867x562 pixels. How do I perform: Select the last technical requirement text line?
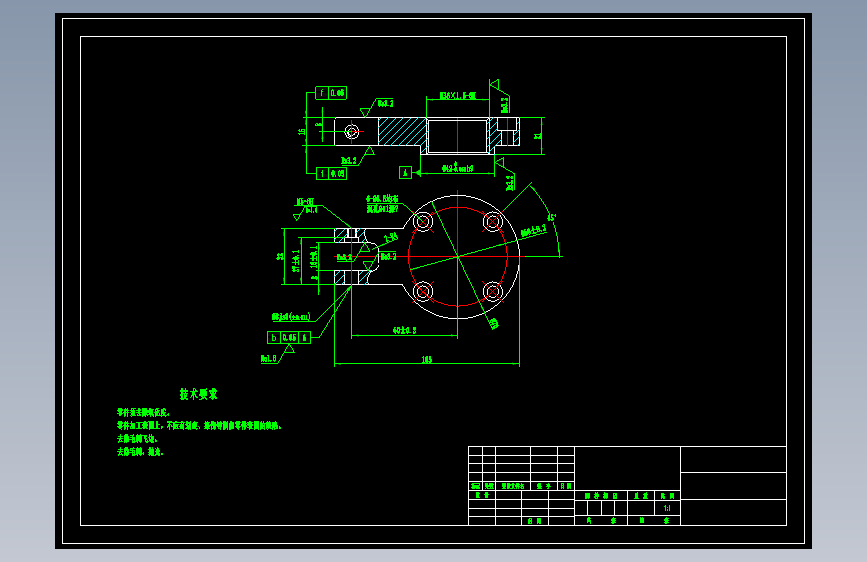[x=140, y=452]
